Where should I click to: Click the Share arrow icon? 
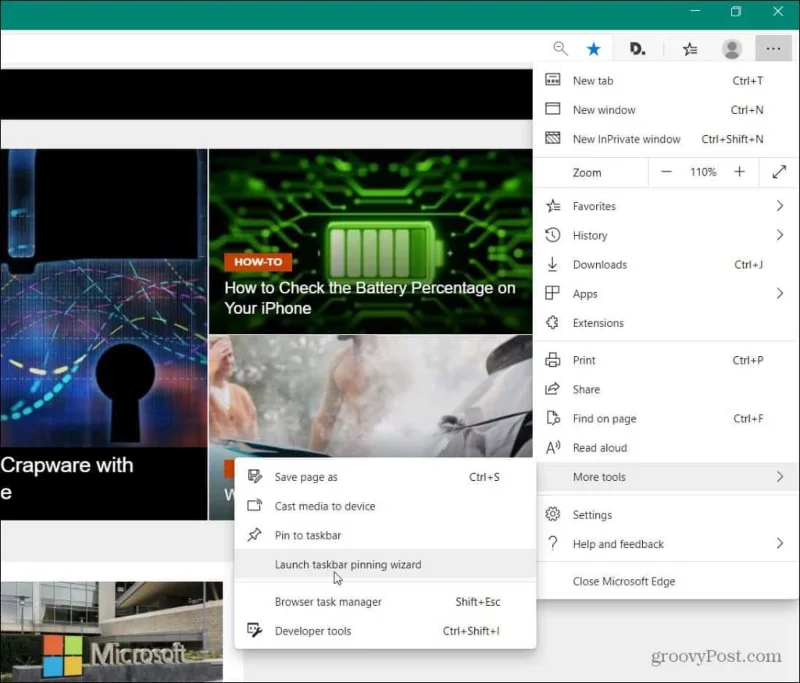(x=552, y=389)
